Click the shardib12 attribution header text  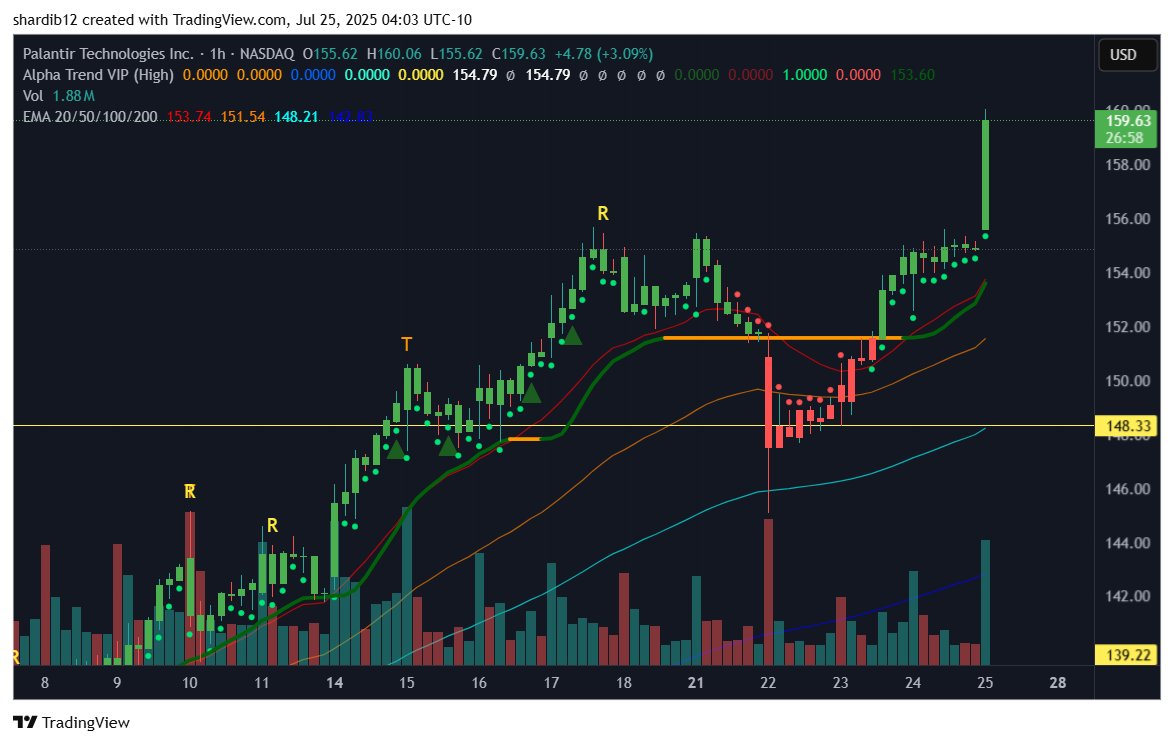[x=243, y=20]
